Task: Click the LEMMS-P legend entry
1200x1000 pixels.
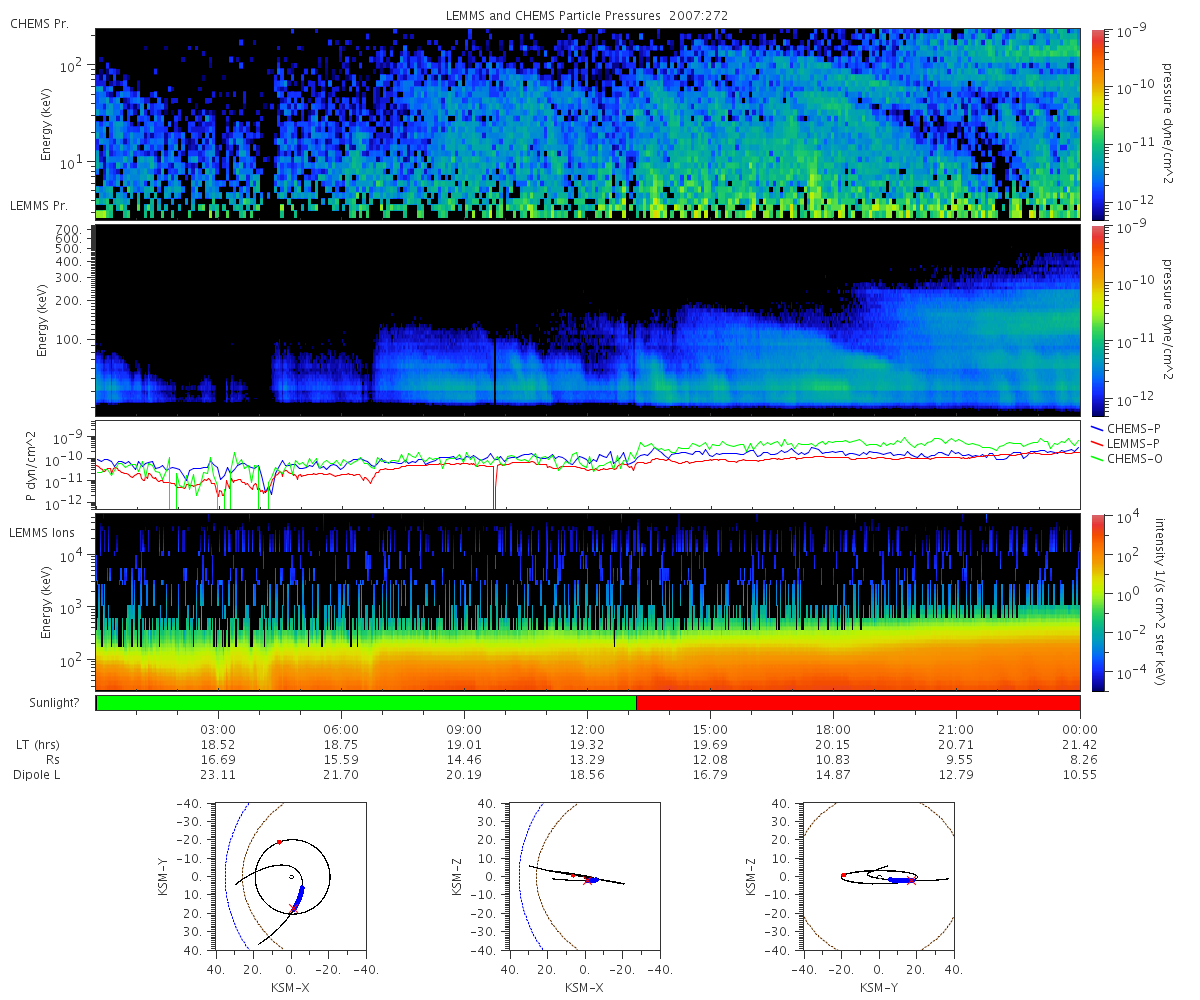Action: click(x=1126, y=443)
